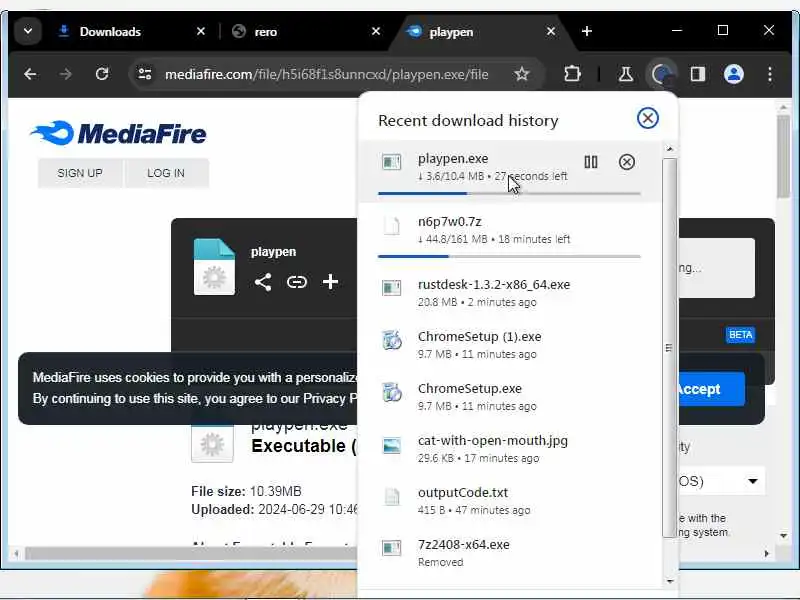This screenshot has height=600, width=800.
Task: Toggle the browser side panel
Action: (698, 74)
